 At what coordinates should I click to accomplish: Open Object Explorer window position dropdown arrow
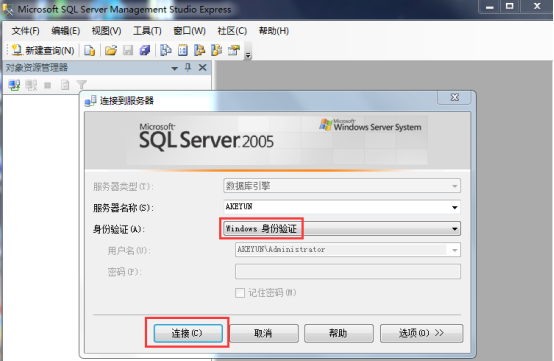pos(175,68)
